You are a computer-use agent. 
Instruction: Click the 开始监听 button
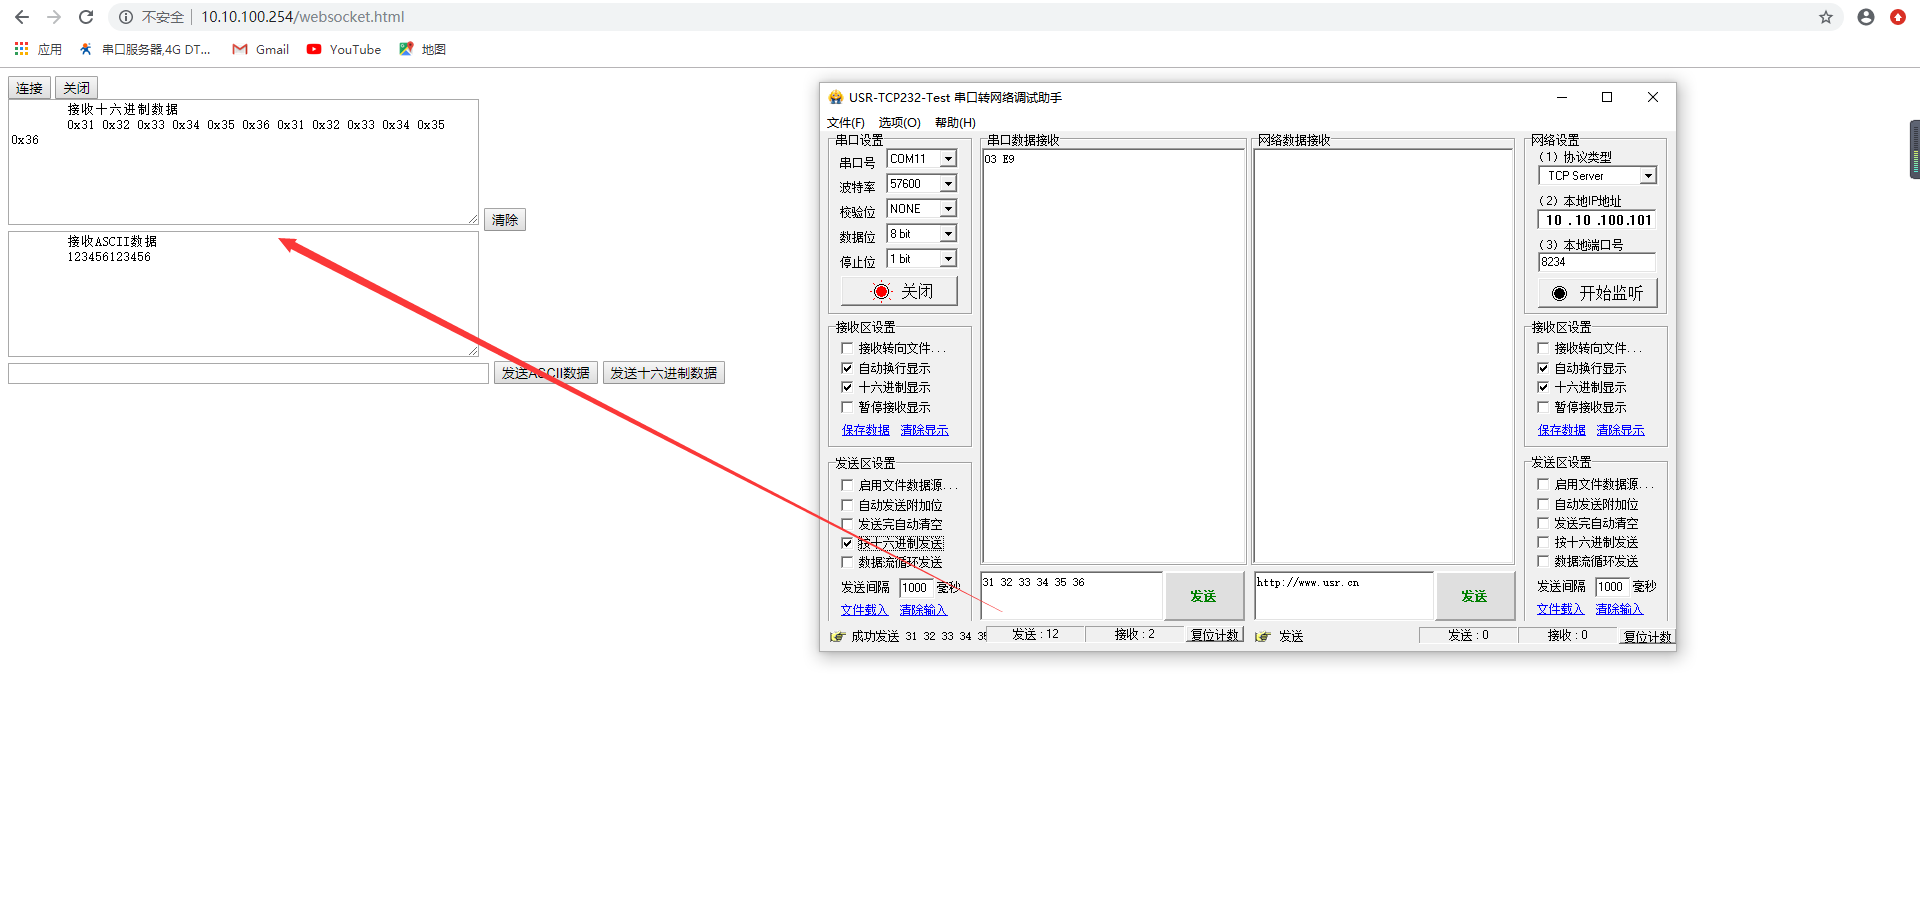tap(1597, 293)
